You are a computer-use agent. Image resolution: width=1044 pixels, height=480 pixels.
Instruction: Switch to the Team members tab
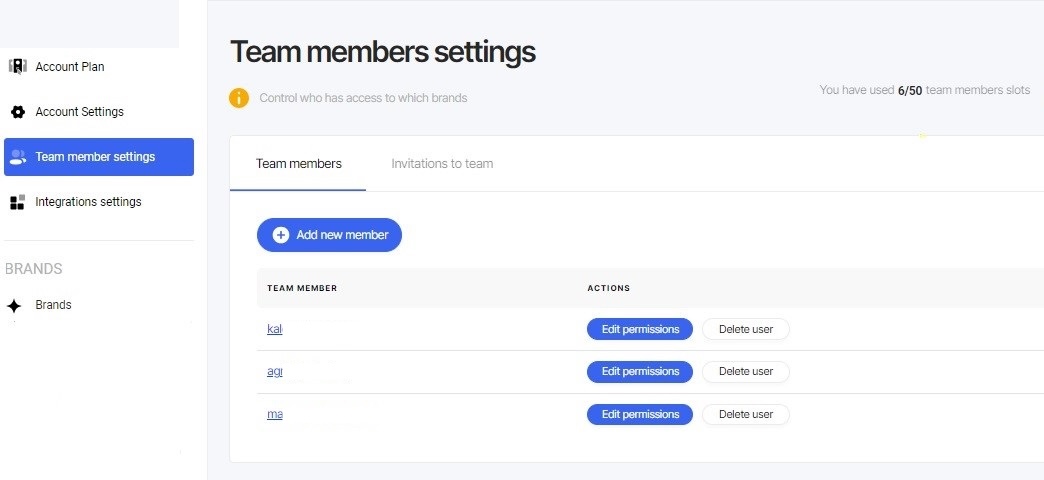298,164
